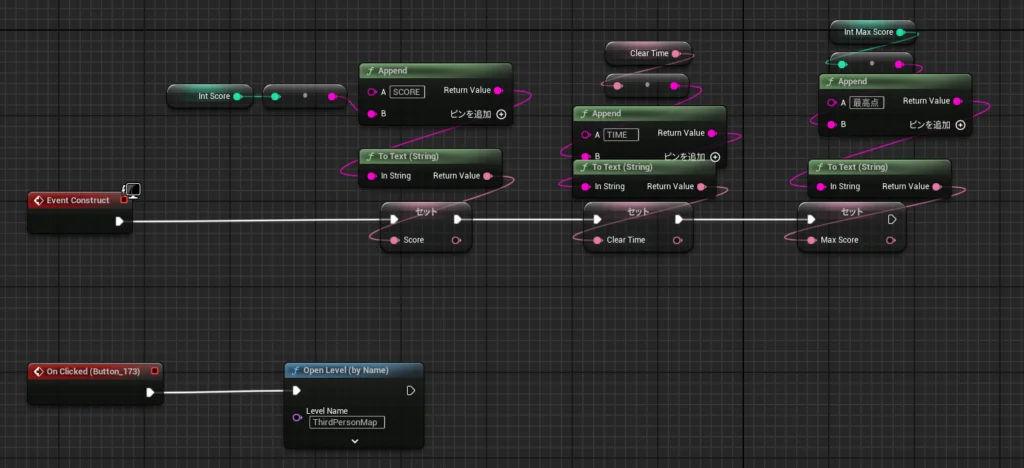The height and width of the screenshot is (468, 1024).
Task: Click the exec output pin on Open Level node
Action: point(410,391)
